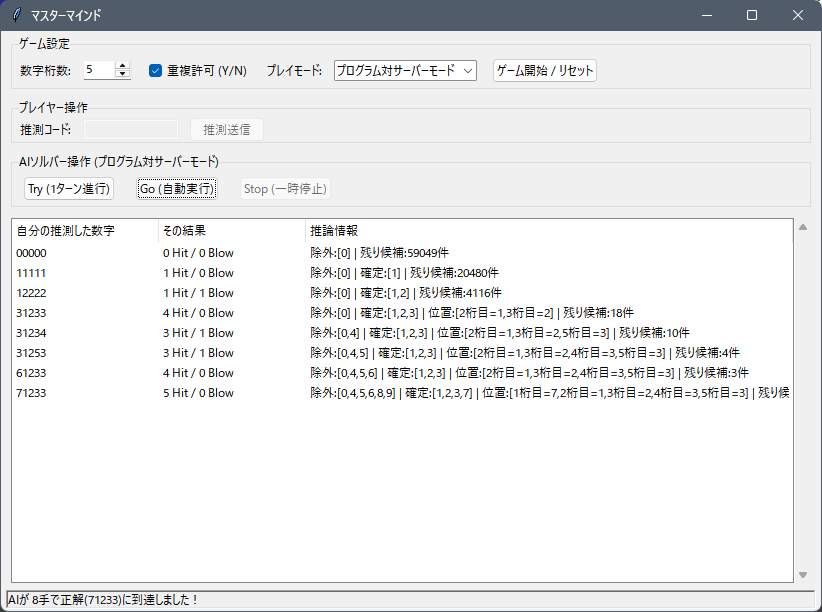Click status bar message AIが 8手で正解
Screen dimensions: 822x612
(x=103, y=599)
